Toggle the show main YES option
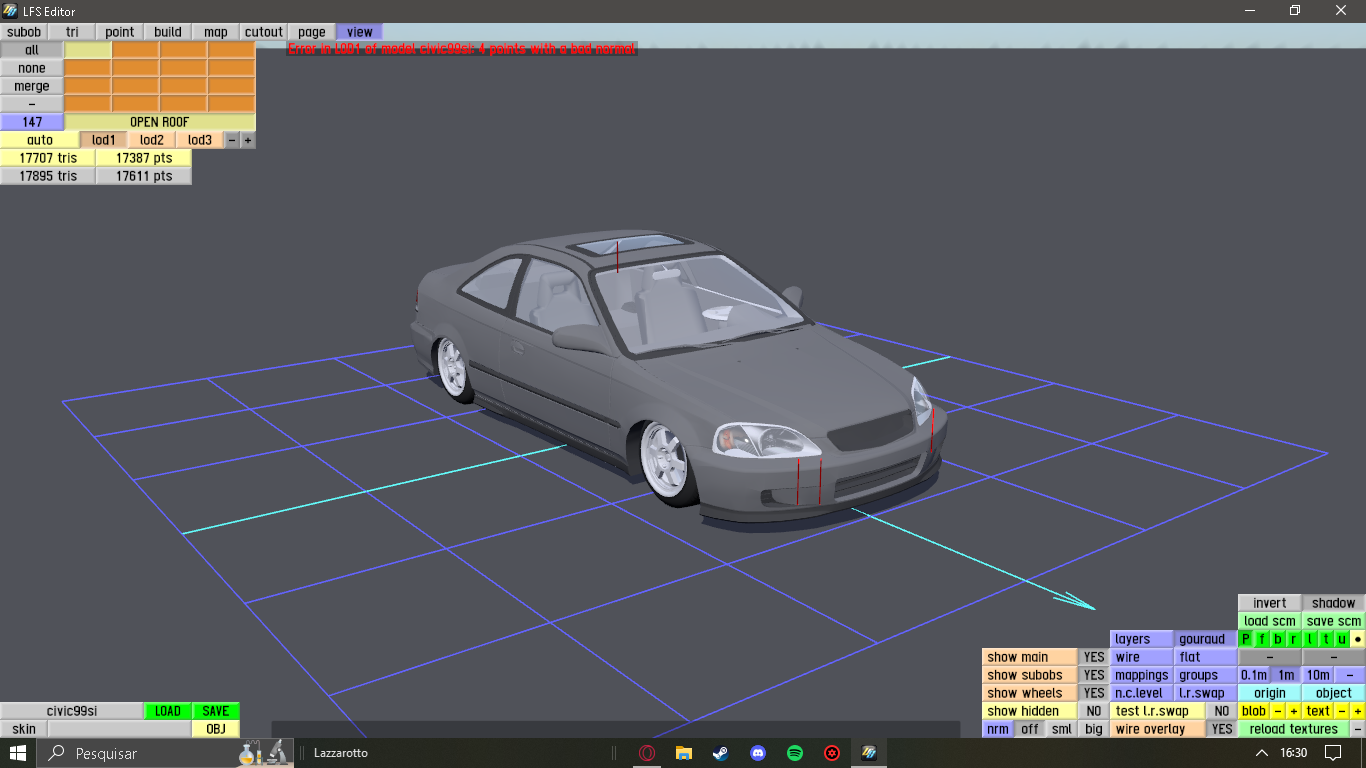Screen dimensions: 1366x768 [x=1094, y=657]
